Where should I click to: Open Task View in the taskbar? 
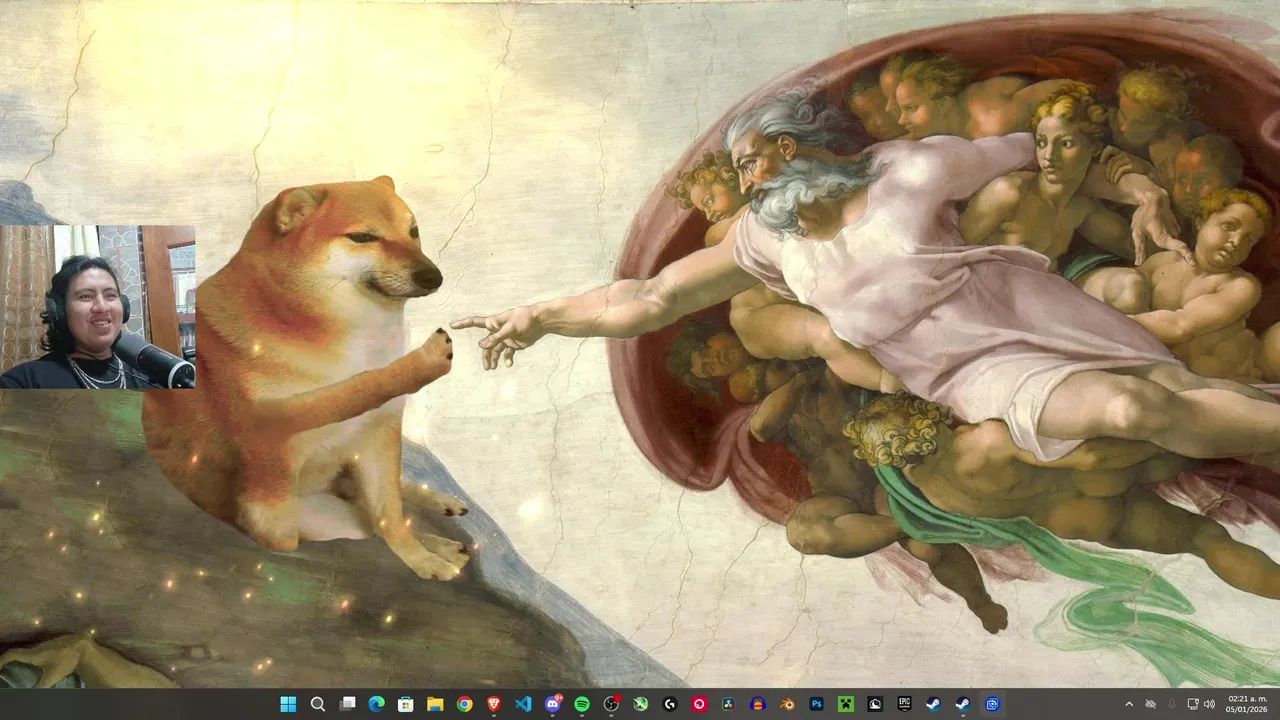coord(347,704)
